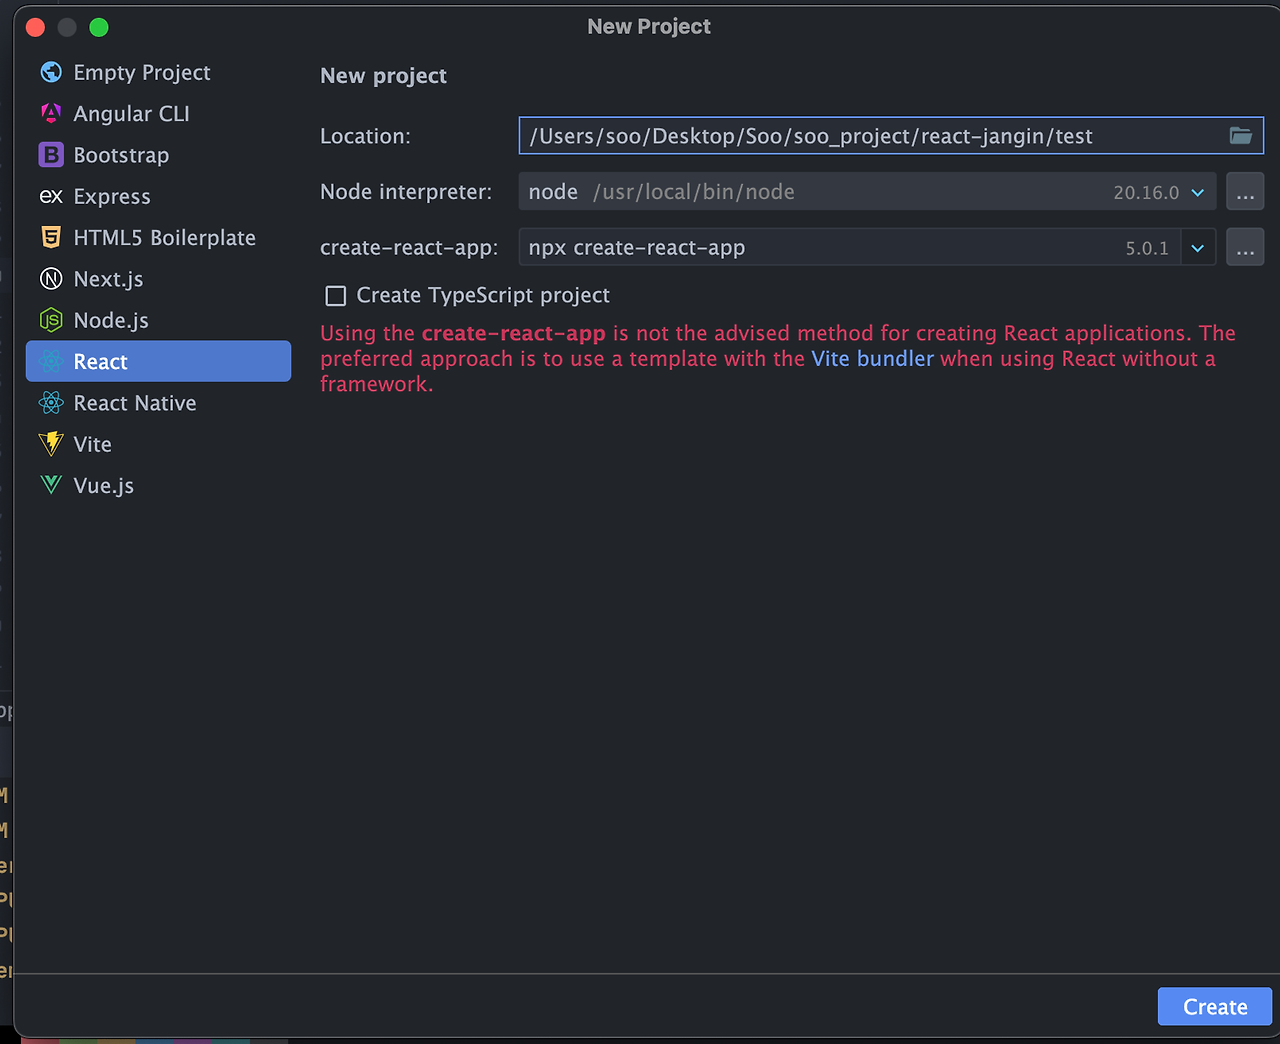Image resolution: width=1280 pixels, height=1044 pixels.
Task: Click the create-react-app field label
Action: click(x=409, y=248)
